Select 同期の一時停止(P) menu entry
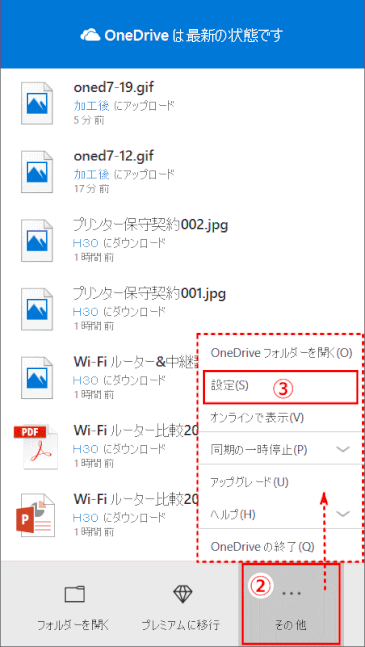 click(x=259, y=449)
